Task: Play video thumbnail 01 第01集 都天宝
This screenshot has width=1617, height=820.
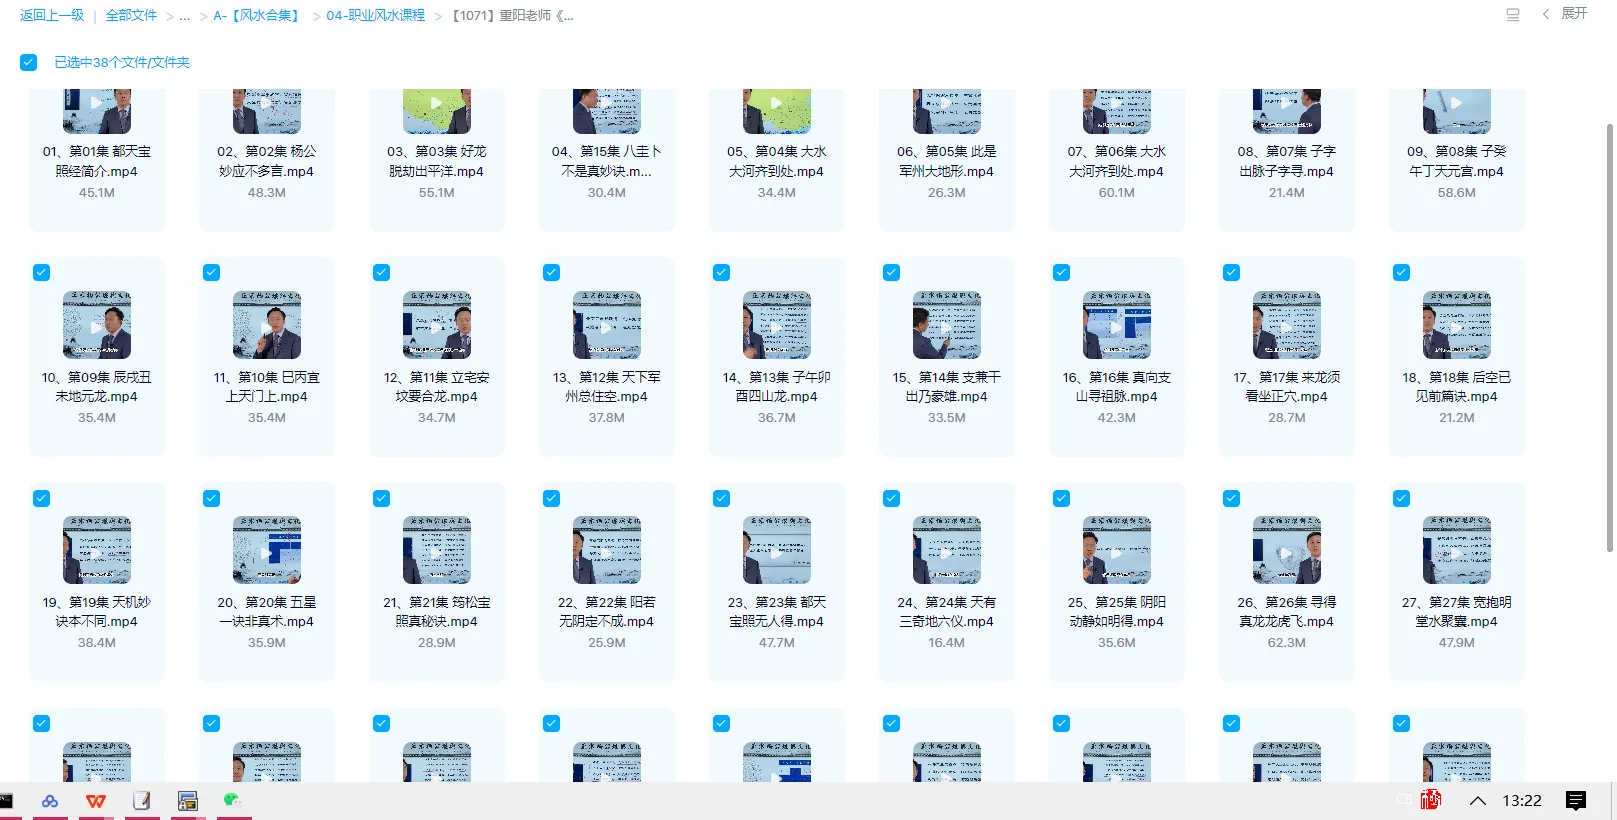Action: [x=97, y=110]
